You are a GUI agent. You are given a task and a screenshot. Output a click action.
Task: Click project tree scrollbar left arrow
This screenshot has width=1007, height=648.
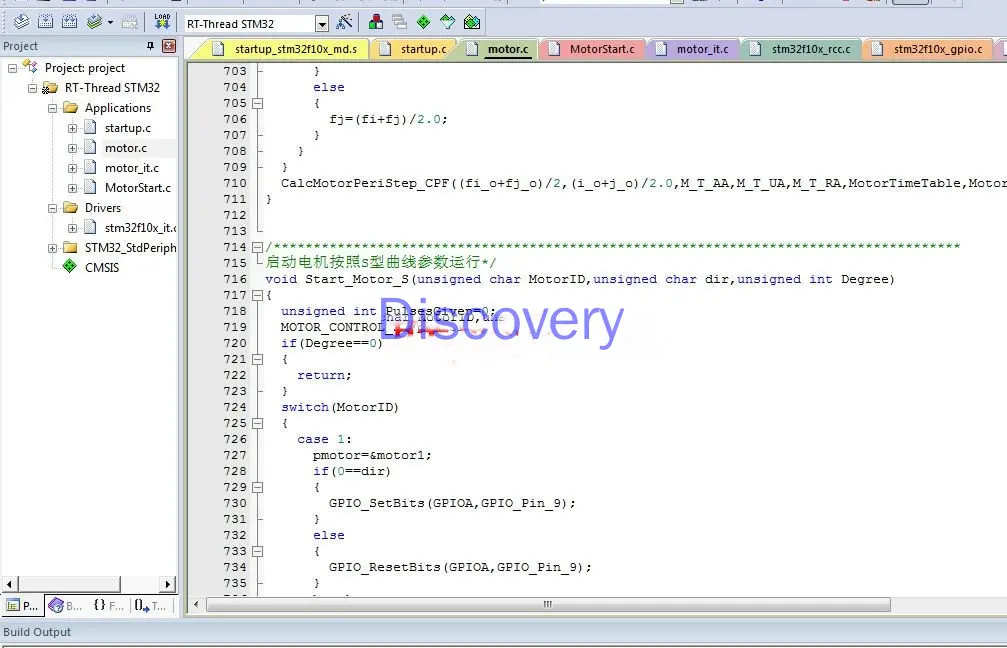click(x=10, y=584)
